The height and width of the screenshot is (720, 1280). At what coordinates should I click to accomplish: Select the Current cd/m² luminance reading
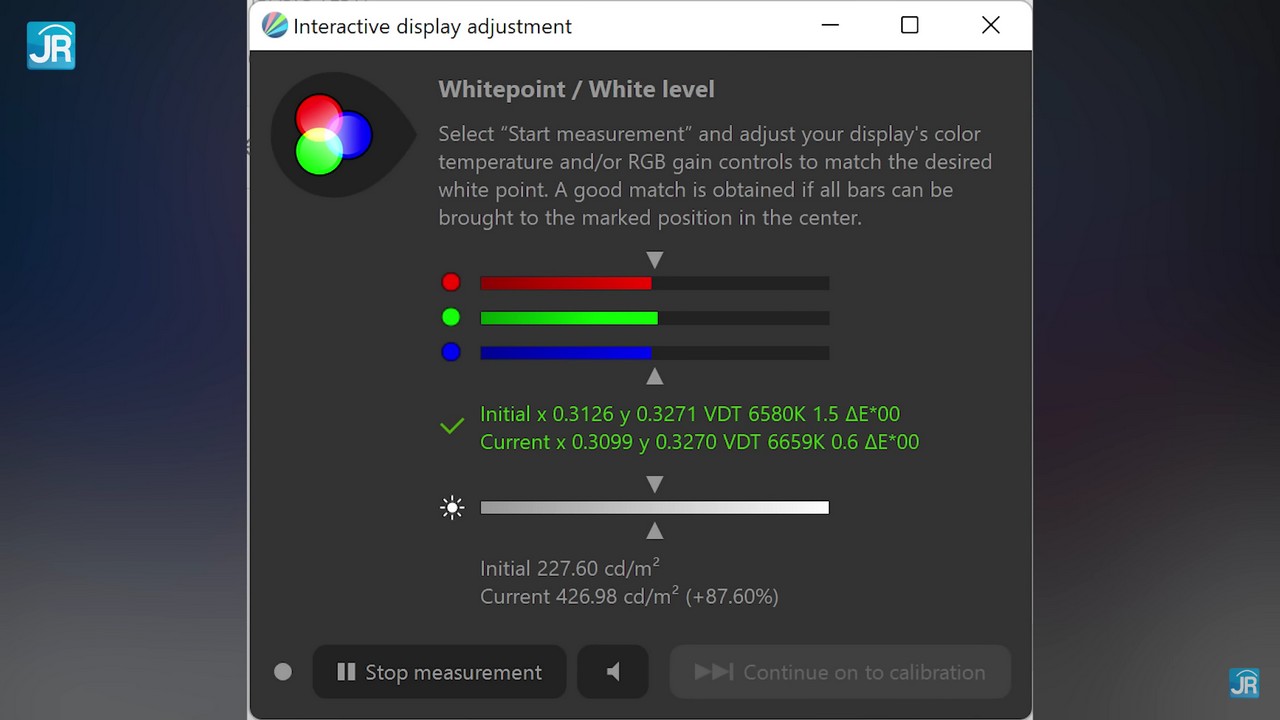click(x=629, y=597)
